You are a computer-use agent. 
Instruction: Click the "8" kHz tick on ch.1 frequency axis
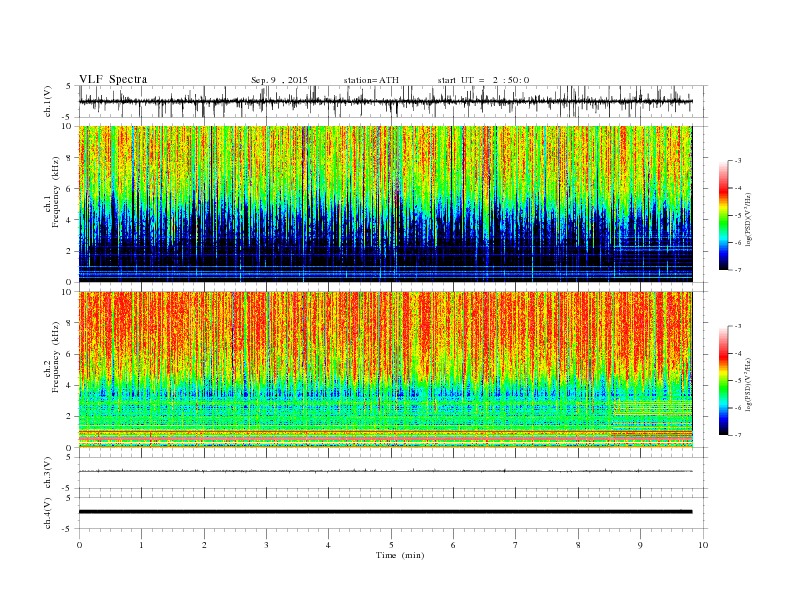(x=69, y=158)
